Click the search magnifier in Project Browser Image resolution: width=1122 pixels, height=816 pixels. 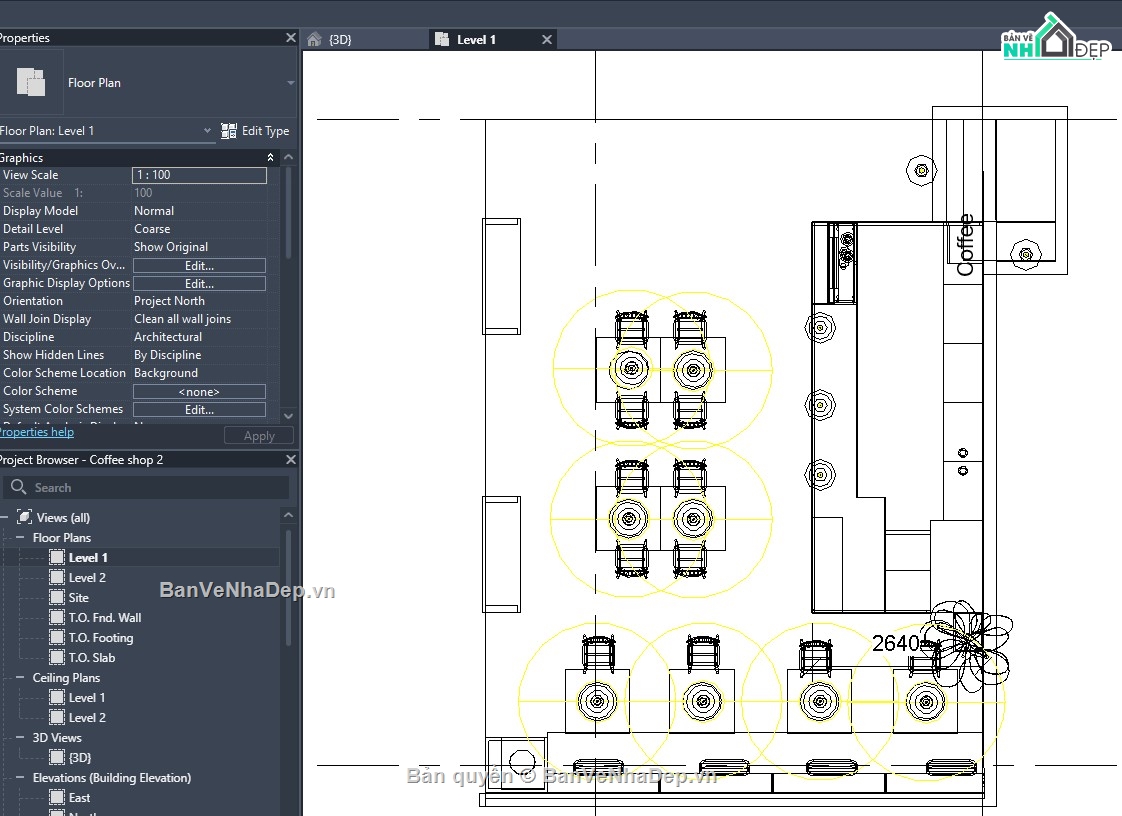click(18, 487)
